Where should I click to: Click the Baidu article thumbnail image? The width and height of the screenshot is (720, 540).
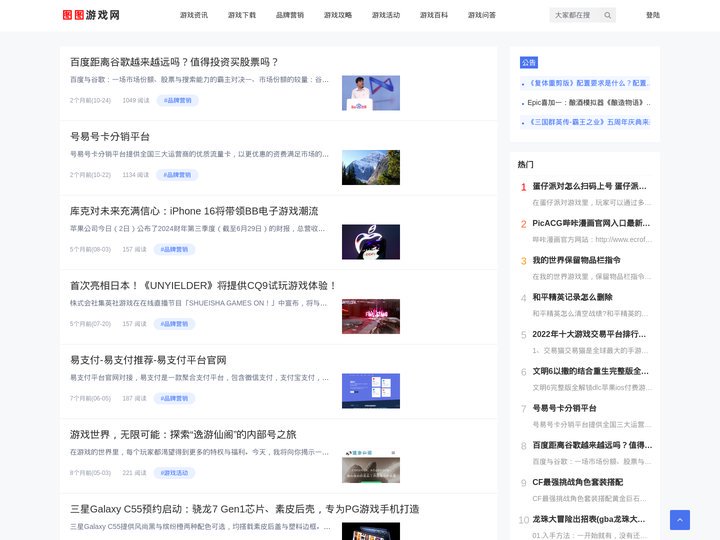371,93
